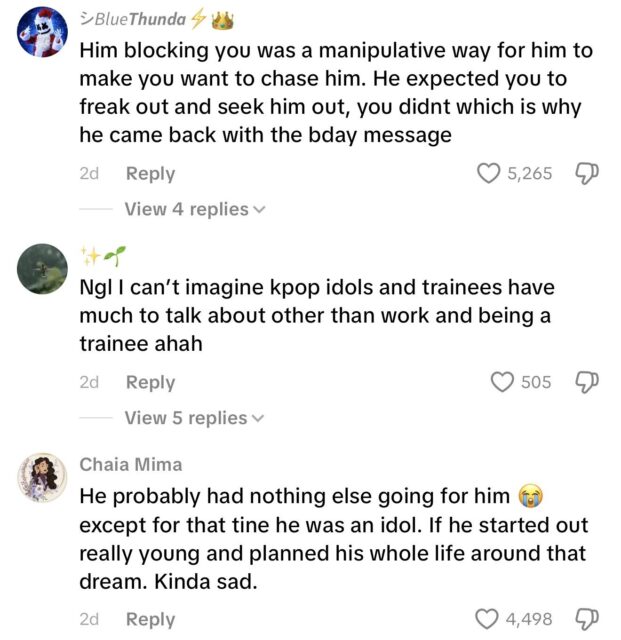This screenshot has width=621, height=640.
Task: Like Chaia Mima's comment
Action: tap(488, 620)
